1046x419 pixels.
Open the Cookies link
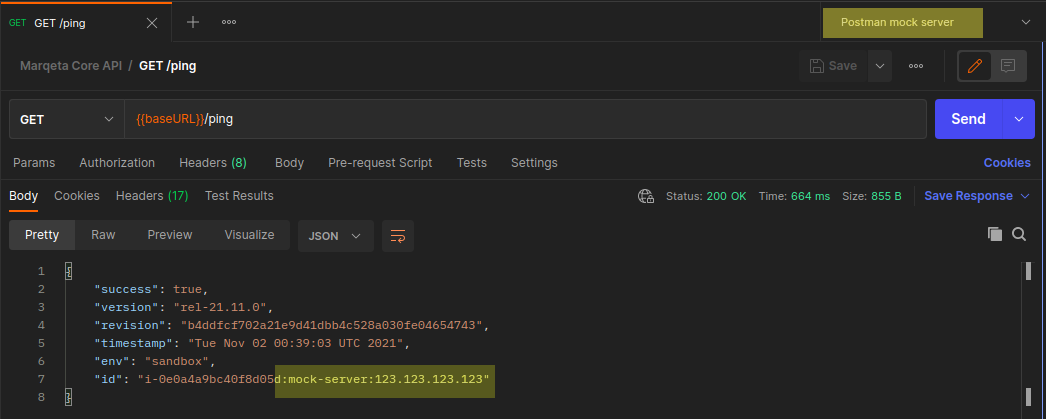(x=1006, y=163)
